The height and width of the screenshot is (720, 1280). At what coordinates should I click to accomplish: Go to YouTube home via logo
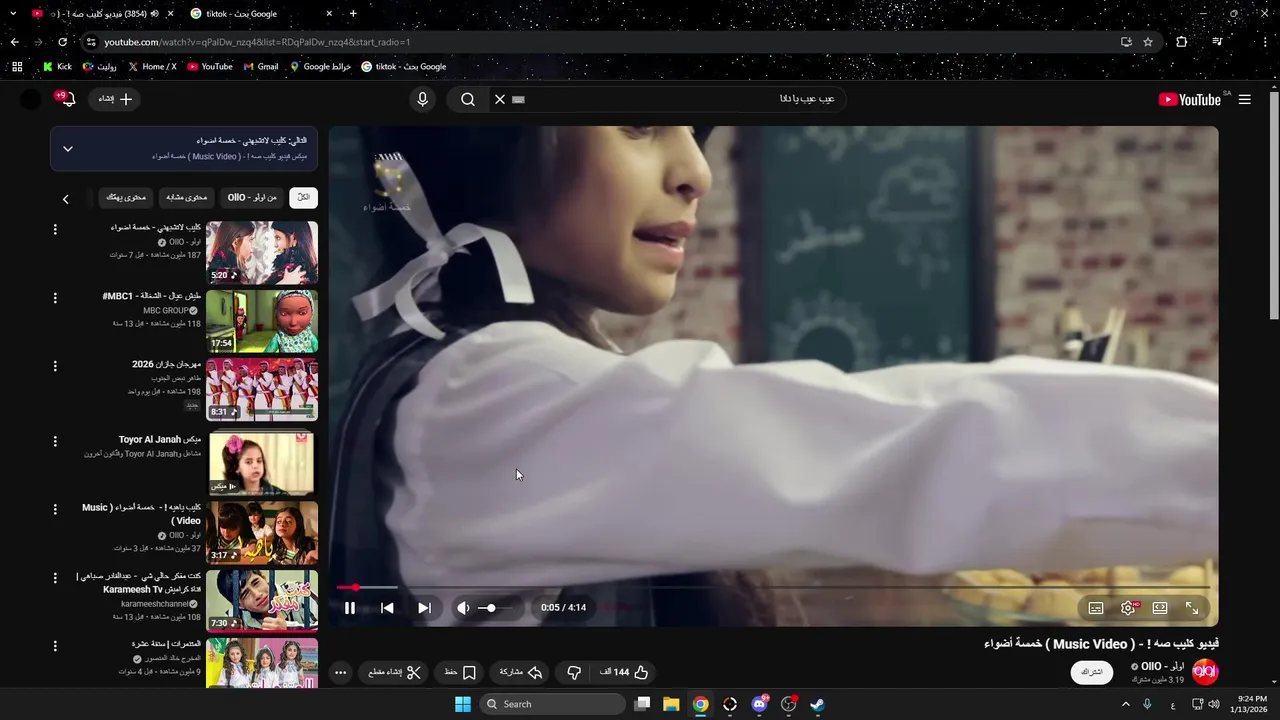(1189, 99)
